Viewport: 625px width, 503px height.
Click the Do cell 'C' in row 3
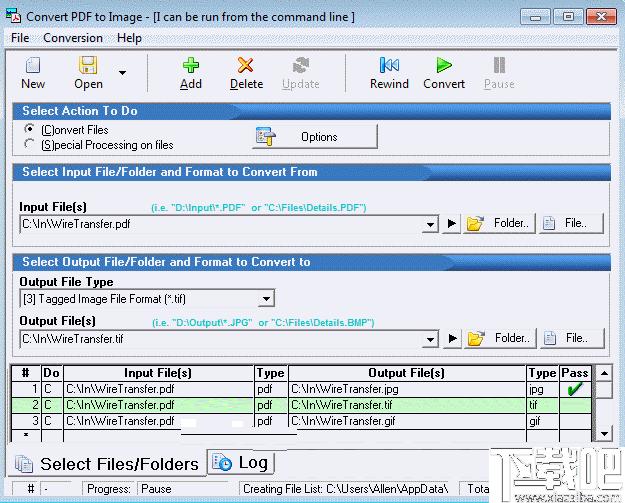pyautogui.click(x=52, y=421)
